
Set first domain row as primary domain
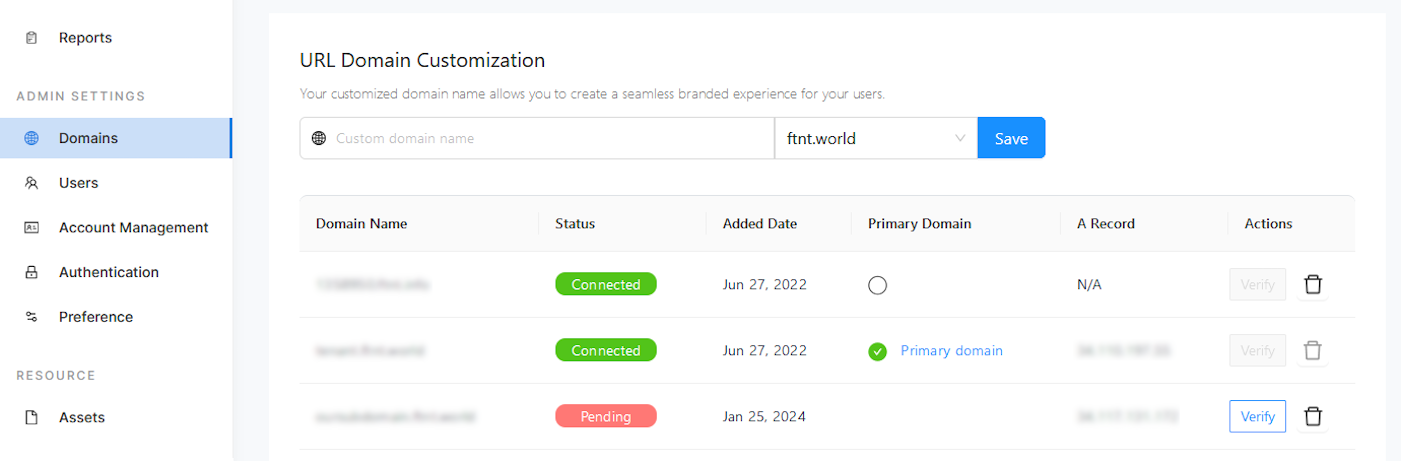click(x=877, y=285)
